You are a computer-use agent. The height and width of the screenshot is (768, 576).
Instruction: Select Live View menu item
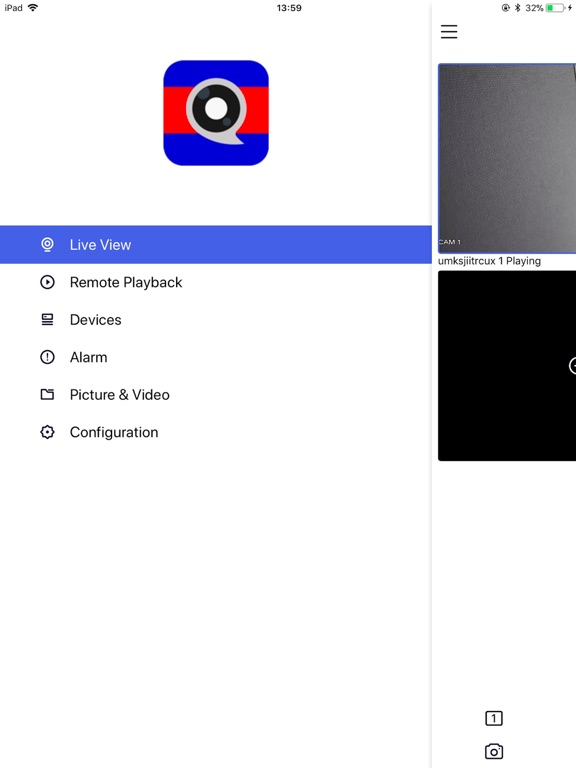tap(216, 244)
